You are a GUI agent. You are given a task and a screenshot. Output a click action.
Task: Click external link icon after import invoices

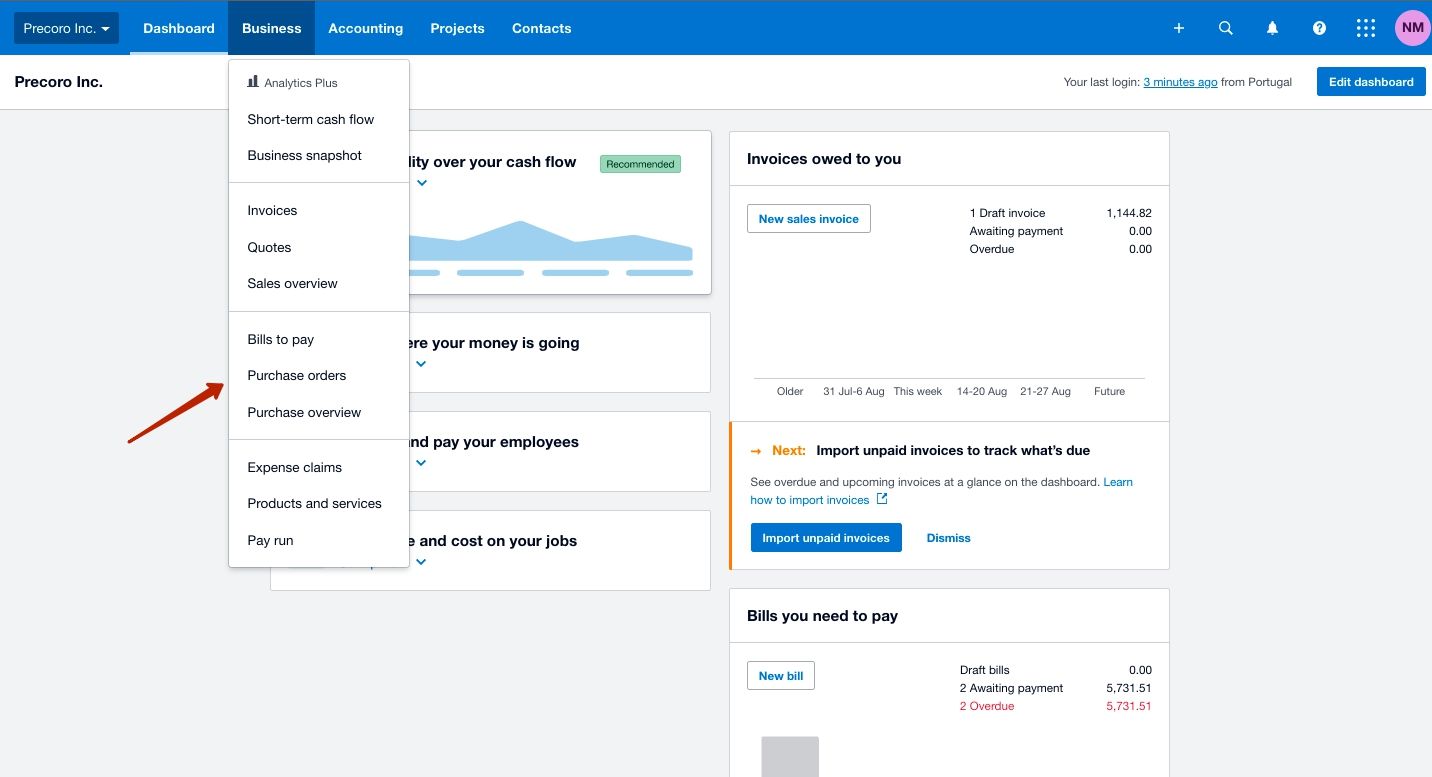(x=881, y=499)
